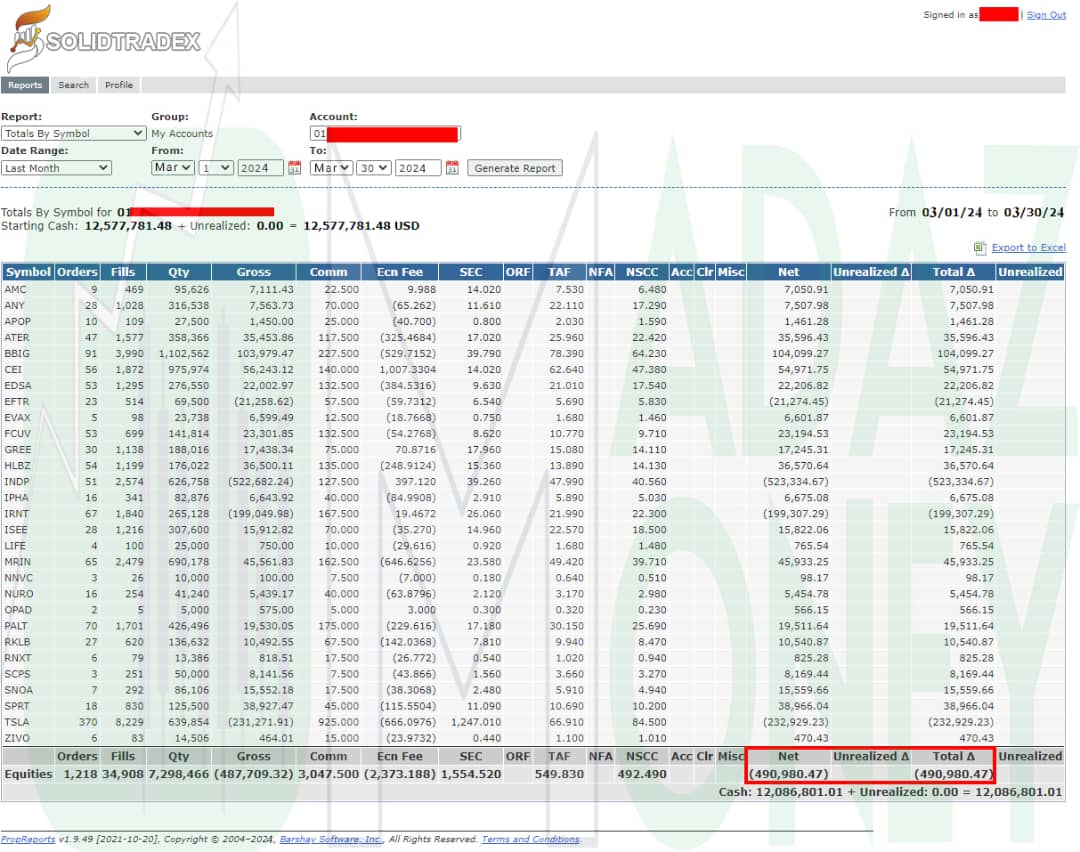Viewport: 1080px width, 852px height.
Task: Click the From year field showing 2024
Action: (260, 168)
